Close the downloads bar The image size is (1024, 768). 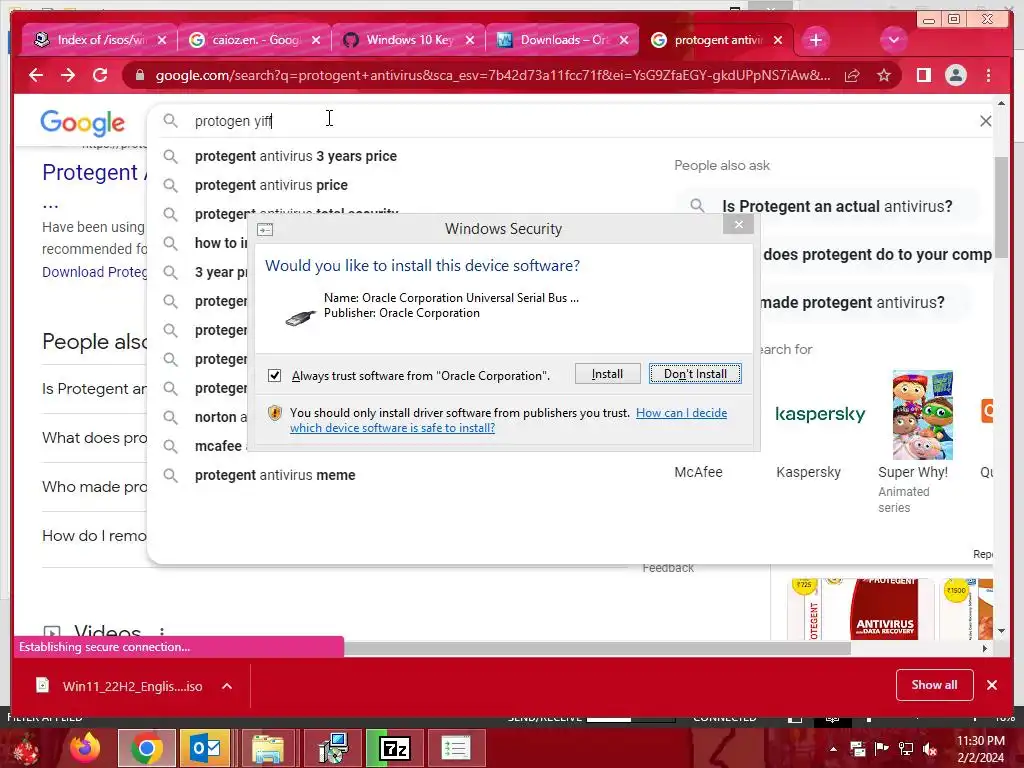992,685
